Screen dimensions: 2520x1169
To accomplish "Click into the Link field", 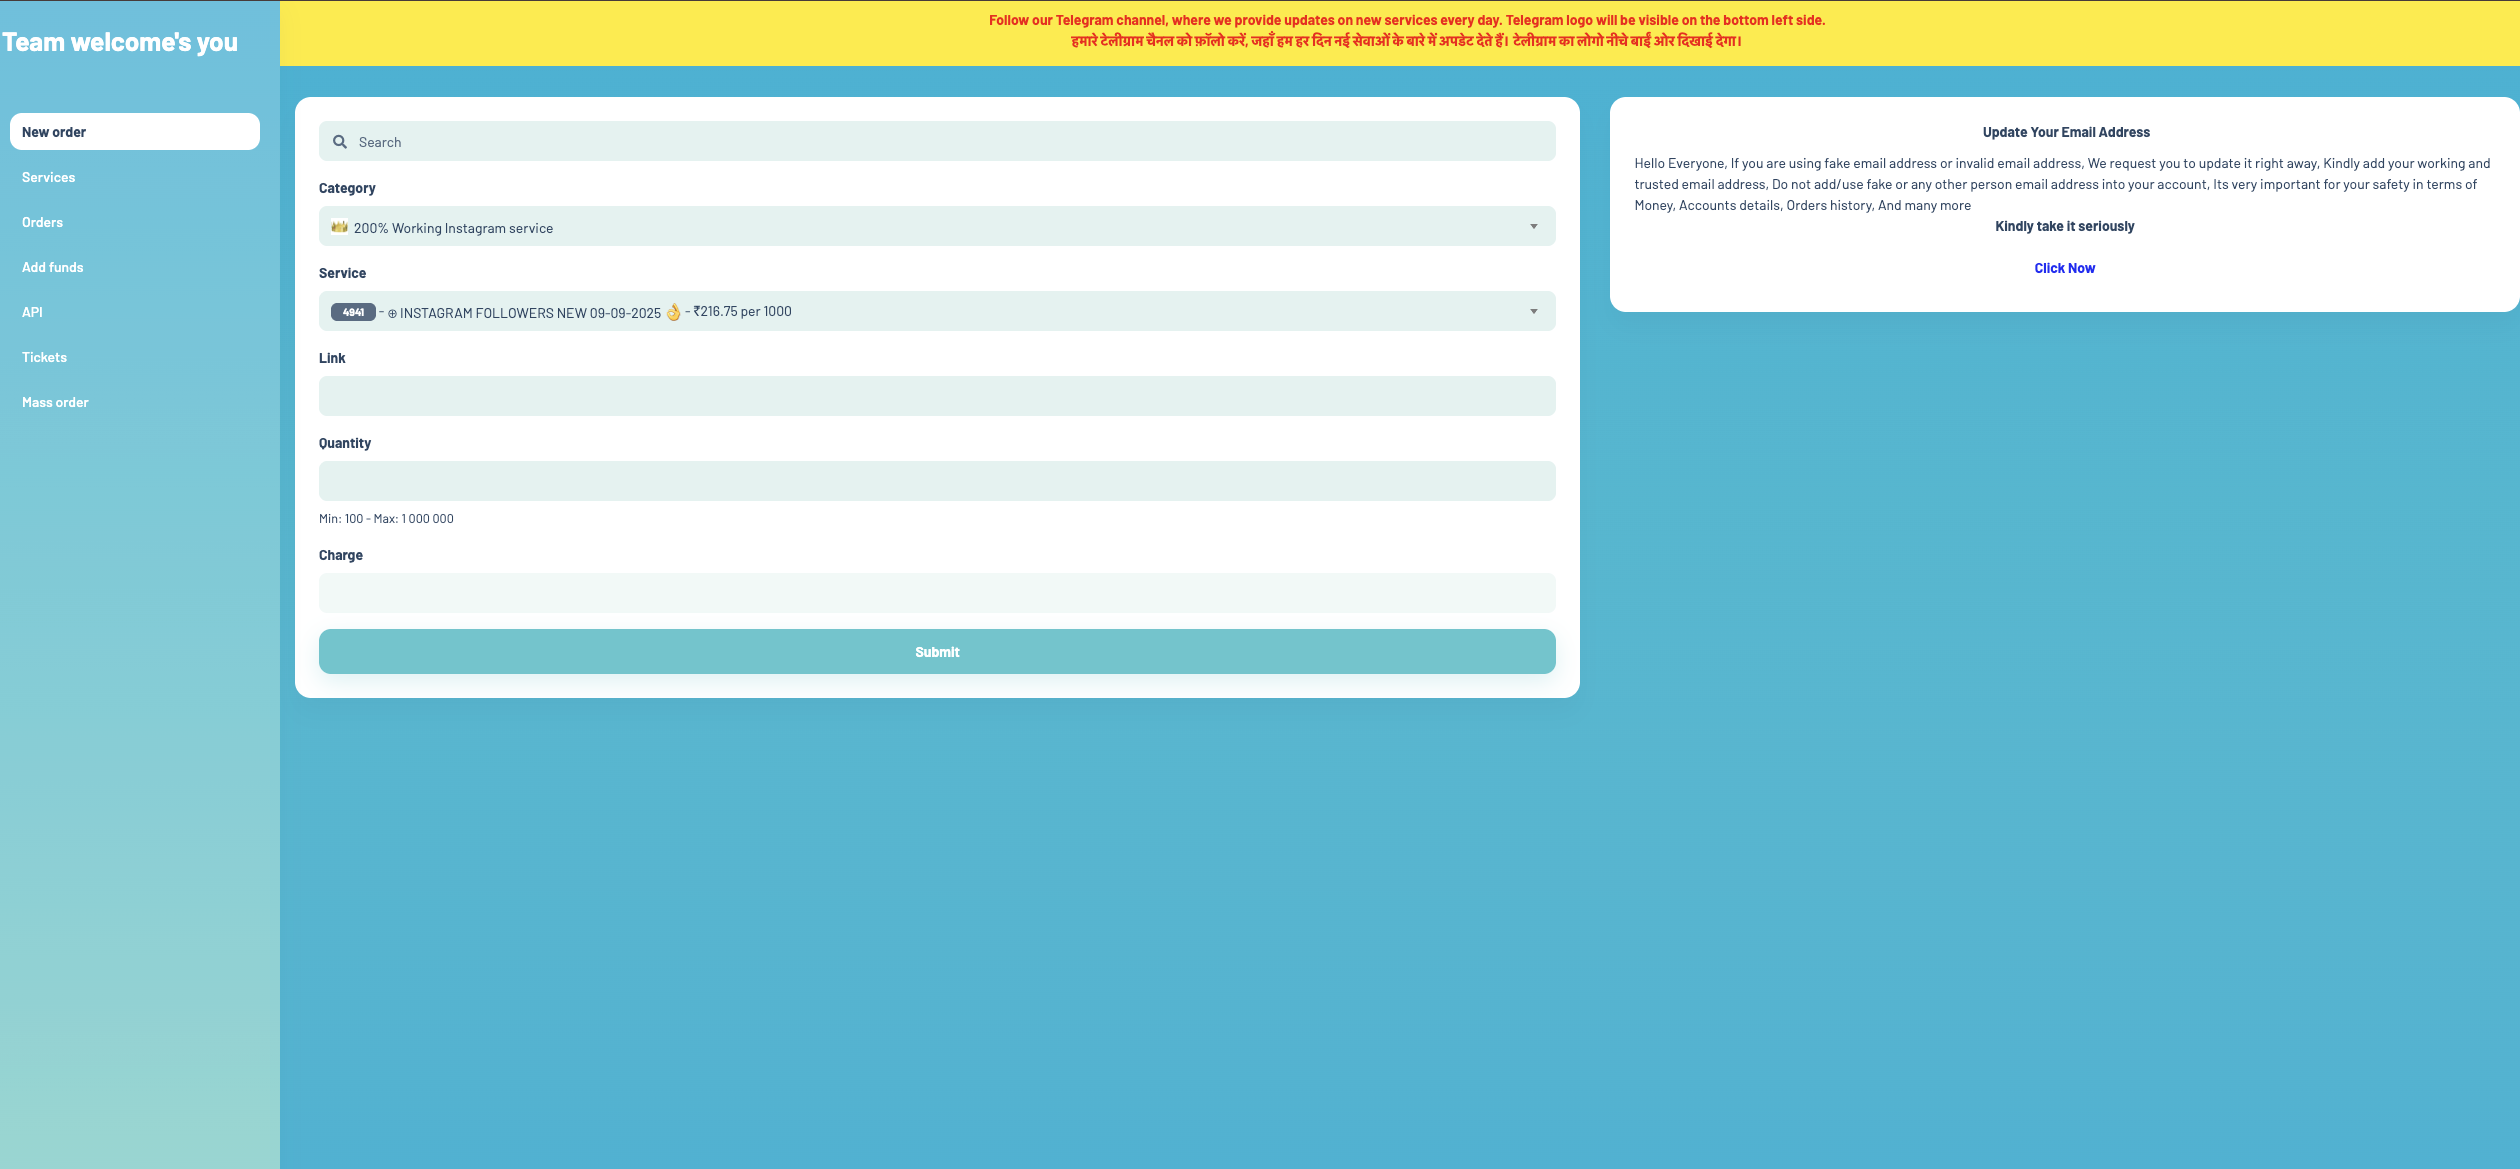I will pos(936,396).
